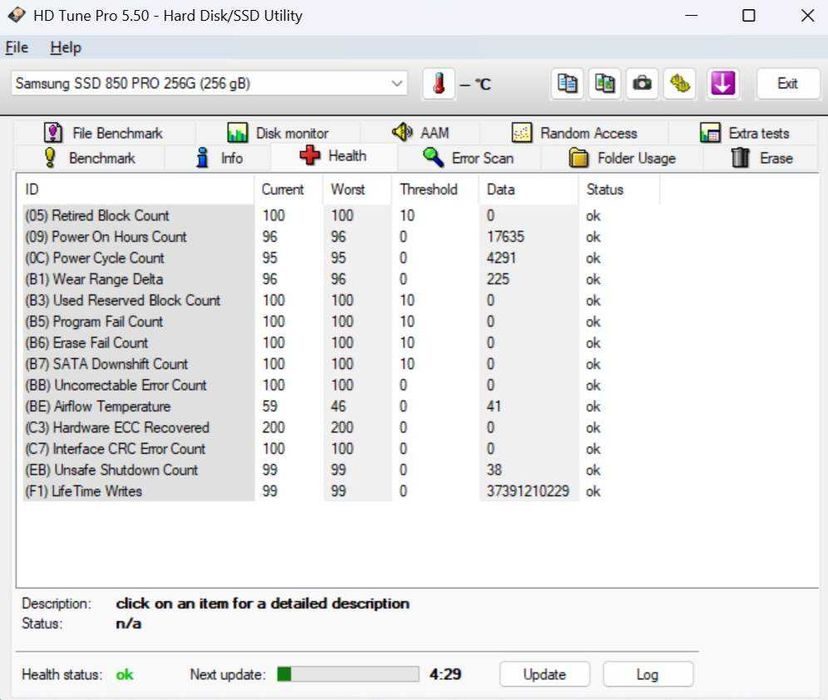Click the Worst column header
The image size is (828, 700).
pyautogui.click(x=357, y=190)
